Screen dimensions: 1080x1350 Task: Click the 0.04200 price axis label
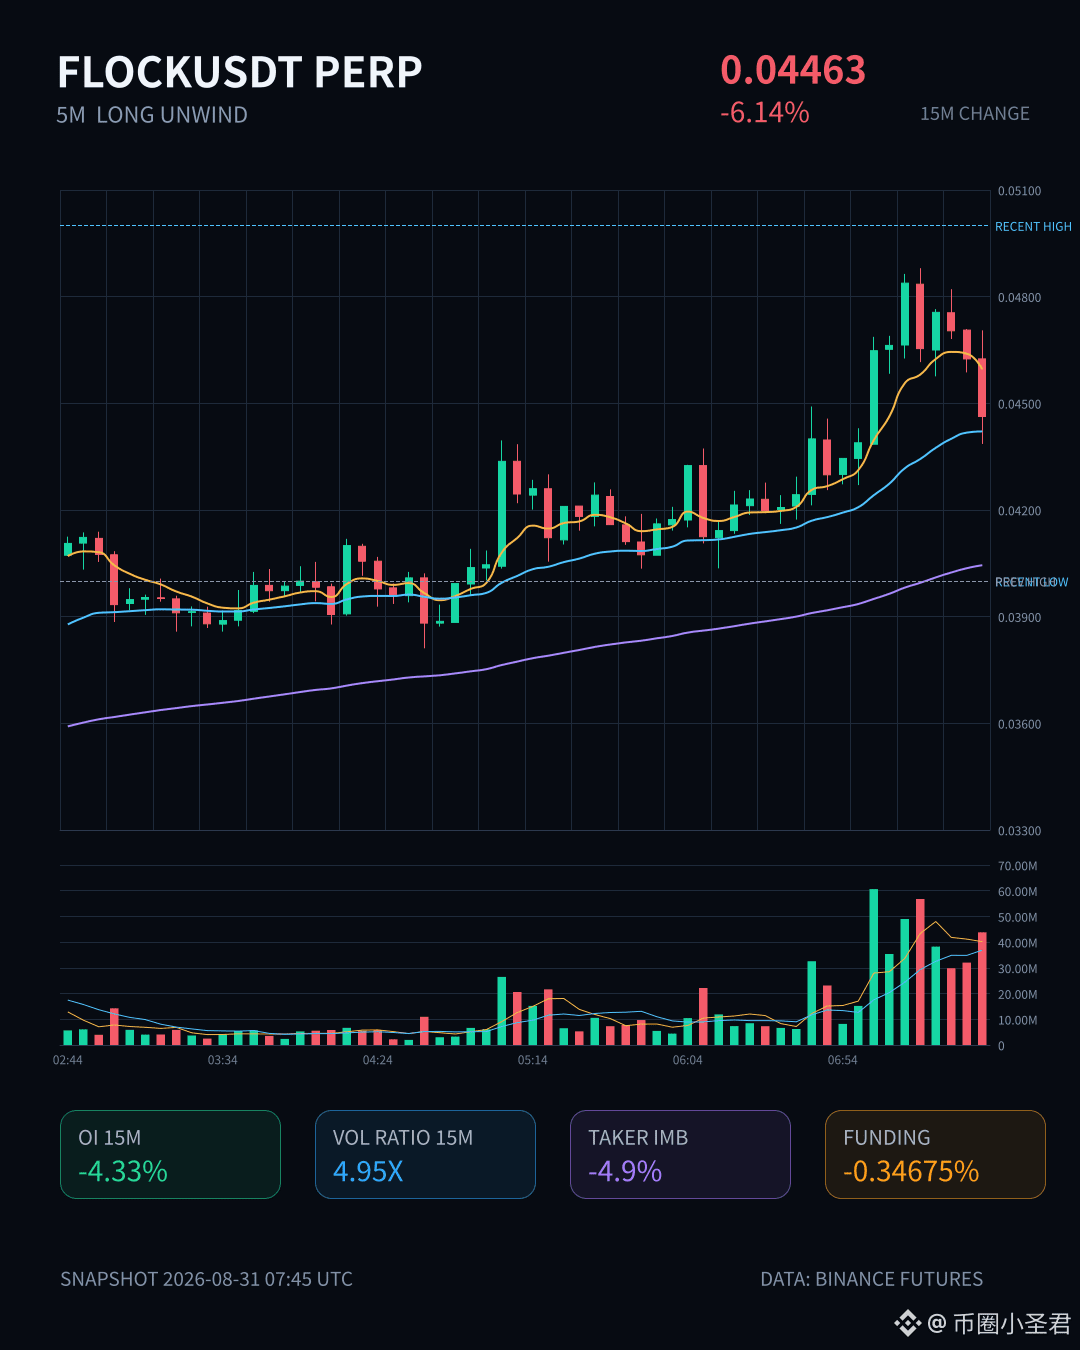1019,511
